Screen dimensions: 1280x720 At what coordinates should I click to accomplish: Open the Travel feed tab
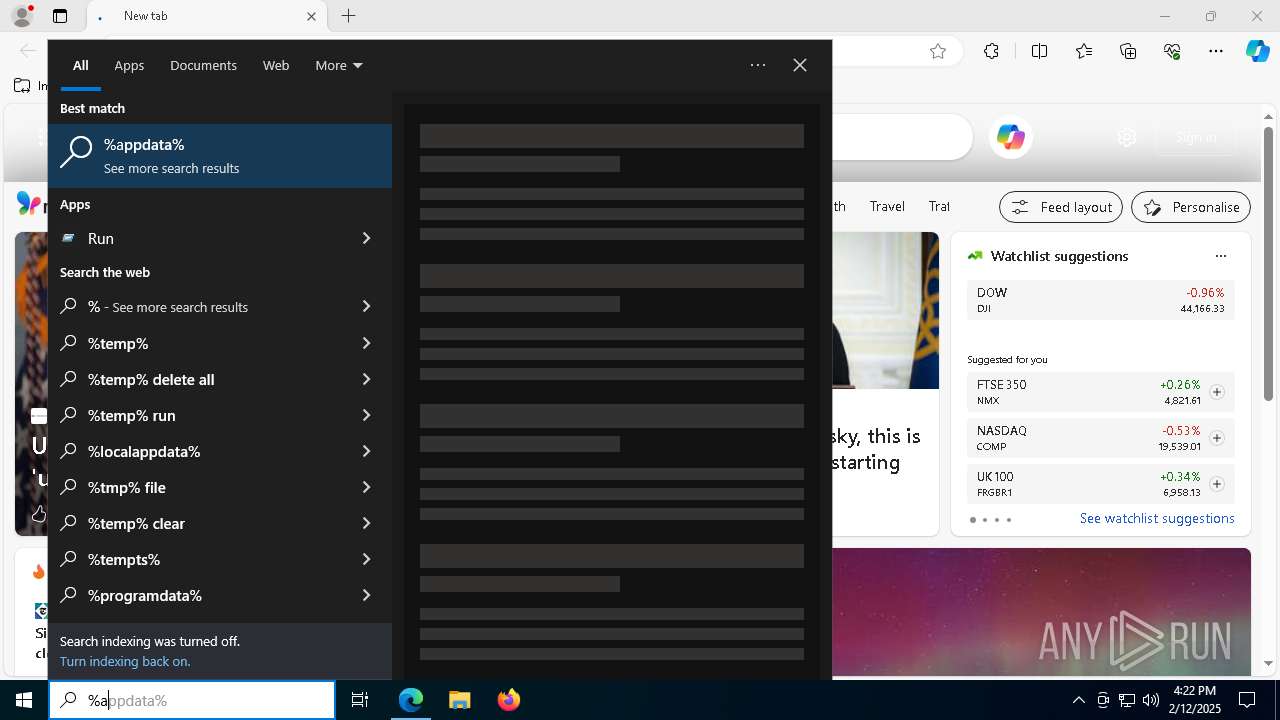tap(887, 206)
